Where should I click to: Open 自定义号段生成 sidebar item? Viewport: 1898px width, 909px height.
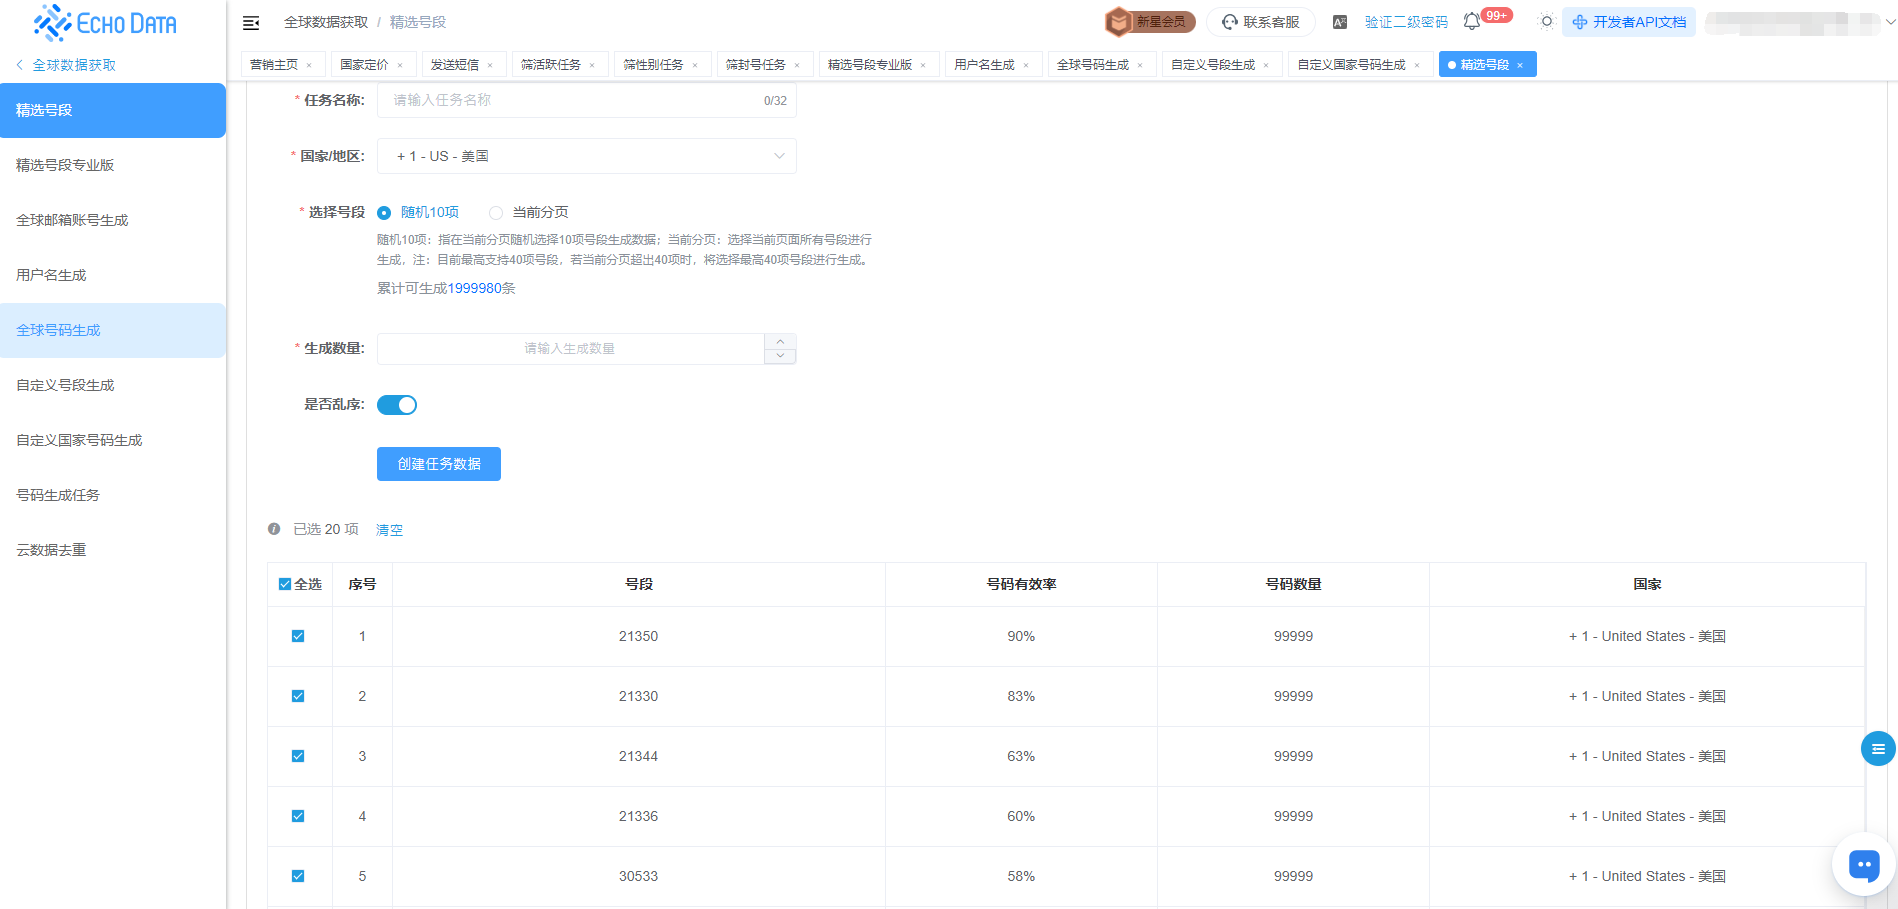[x=113, y=385]
